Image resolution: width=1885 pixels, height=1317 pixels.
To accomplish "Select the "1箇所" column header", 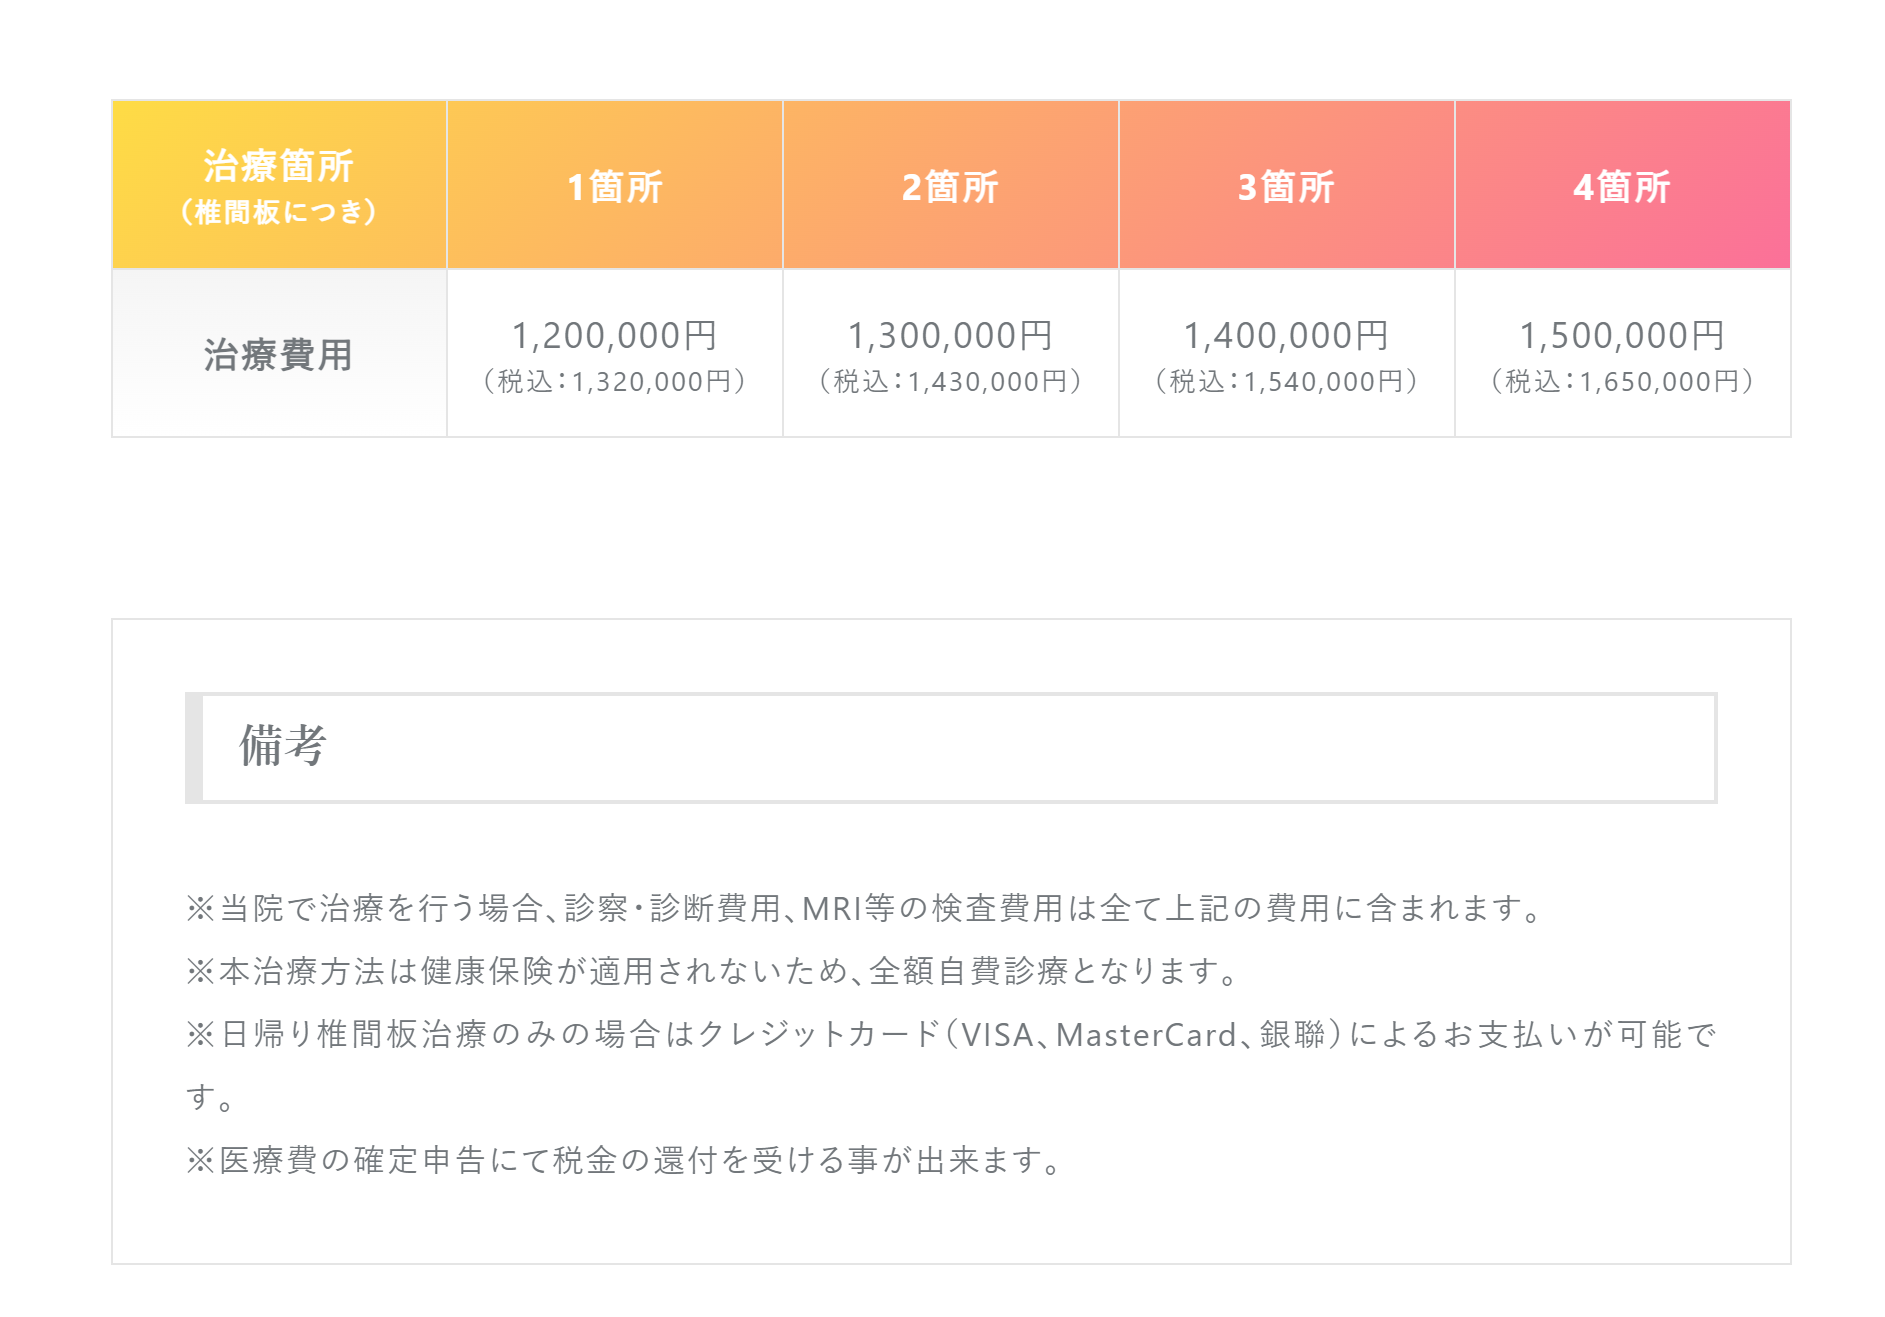I will (x=615, y=187).
